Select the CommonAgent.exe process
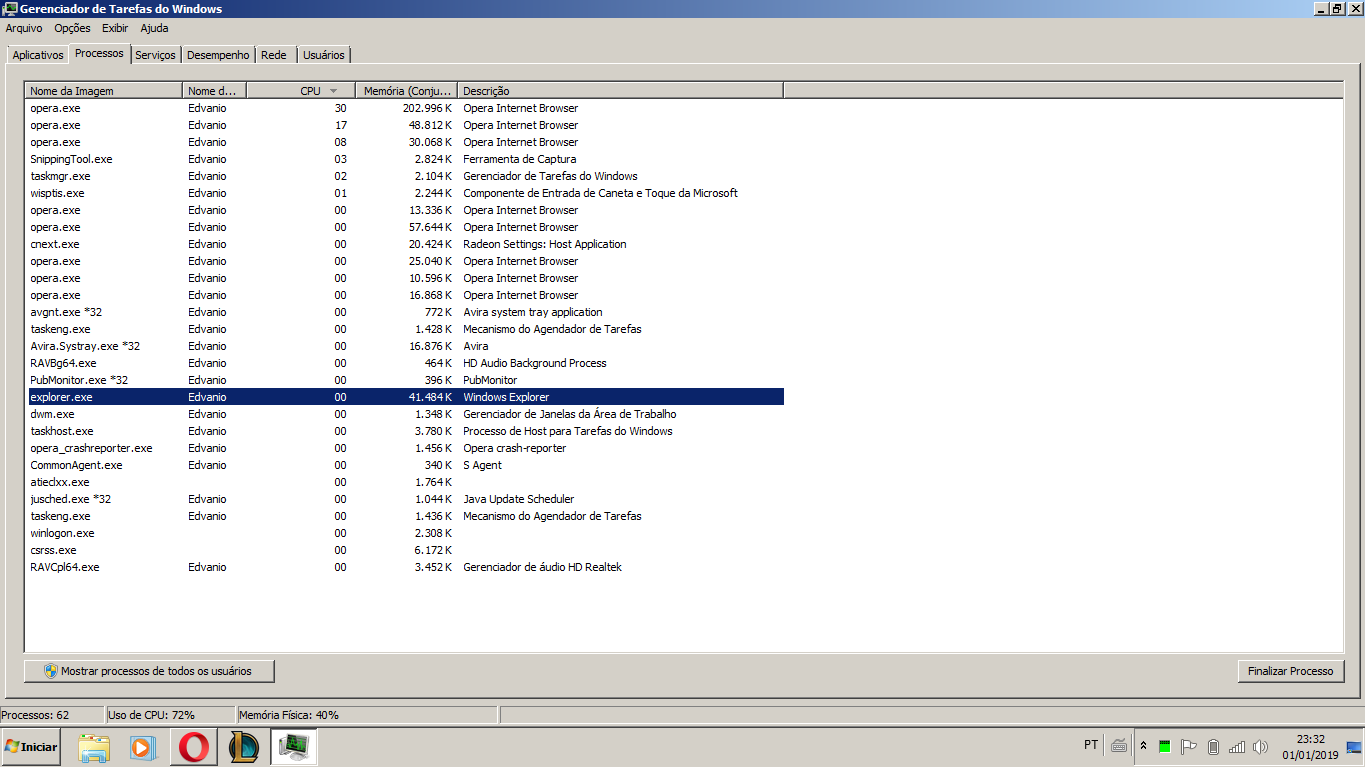This screenshot has width=1365, height=767. click(x=404, y=465)
